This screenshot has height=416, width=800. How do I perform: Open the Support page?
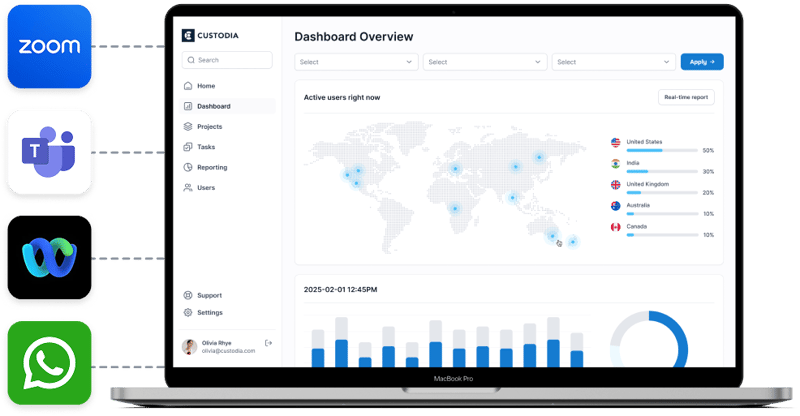click(x=228, y=295)
